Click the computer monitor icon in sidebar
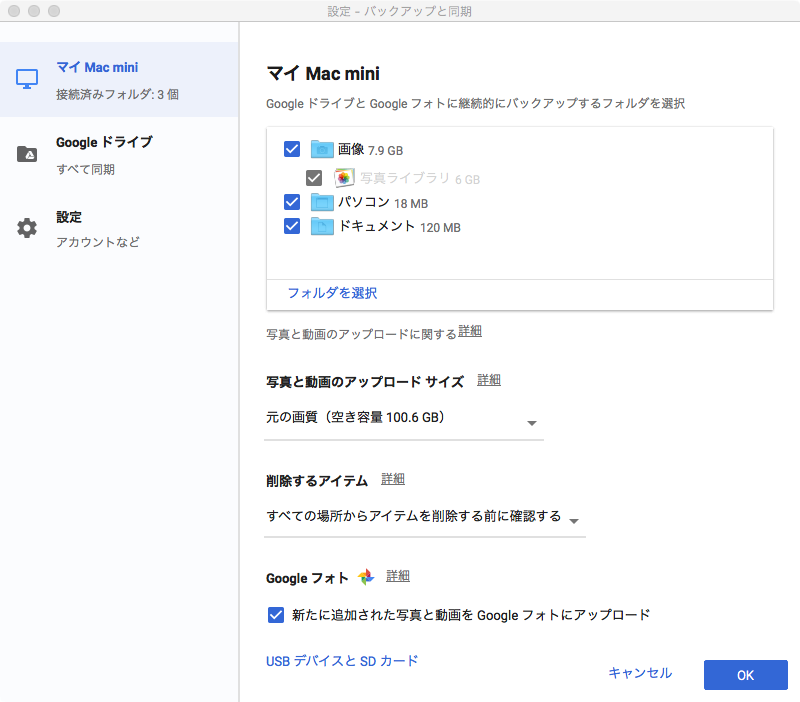 click(27, 79)
